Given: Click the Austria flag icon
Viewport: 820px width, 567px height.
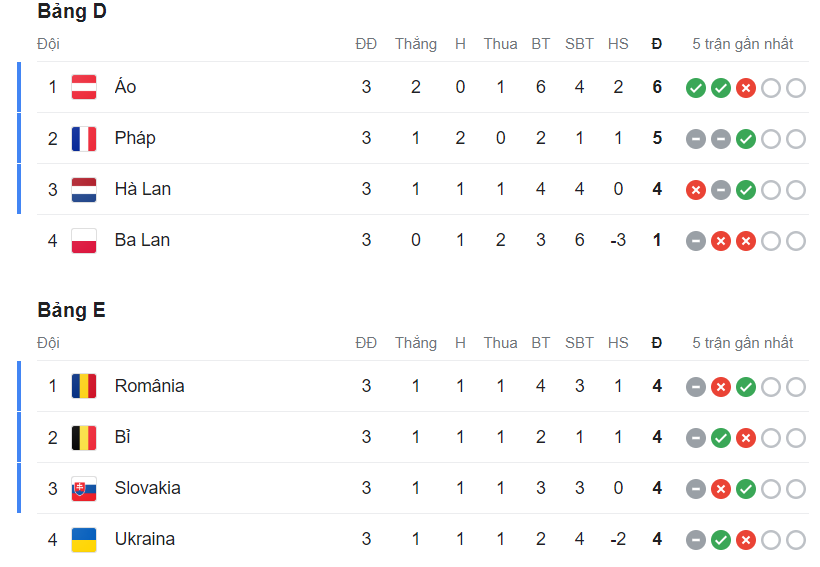Looking at the screenshot, I should (x=84, y=87).
